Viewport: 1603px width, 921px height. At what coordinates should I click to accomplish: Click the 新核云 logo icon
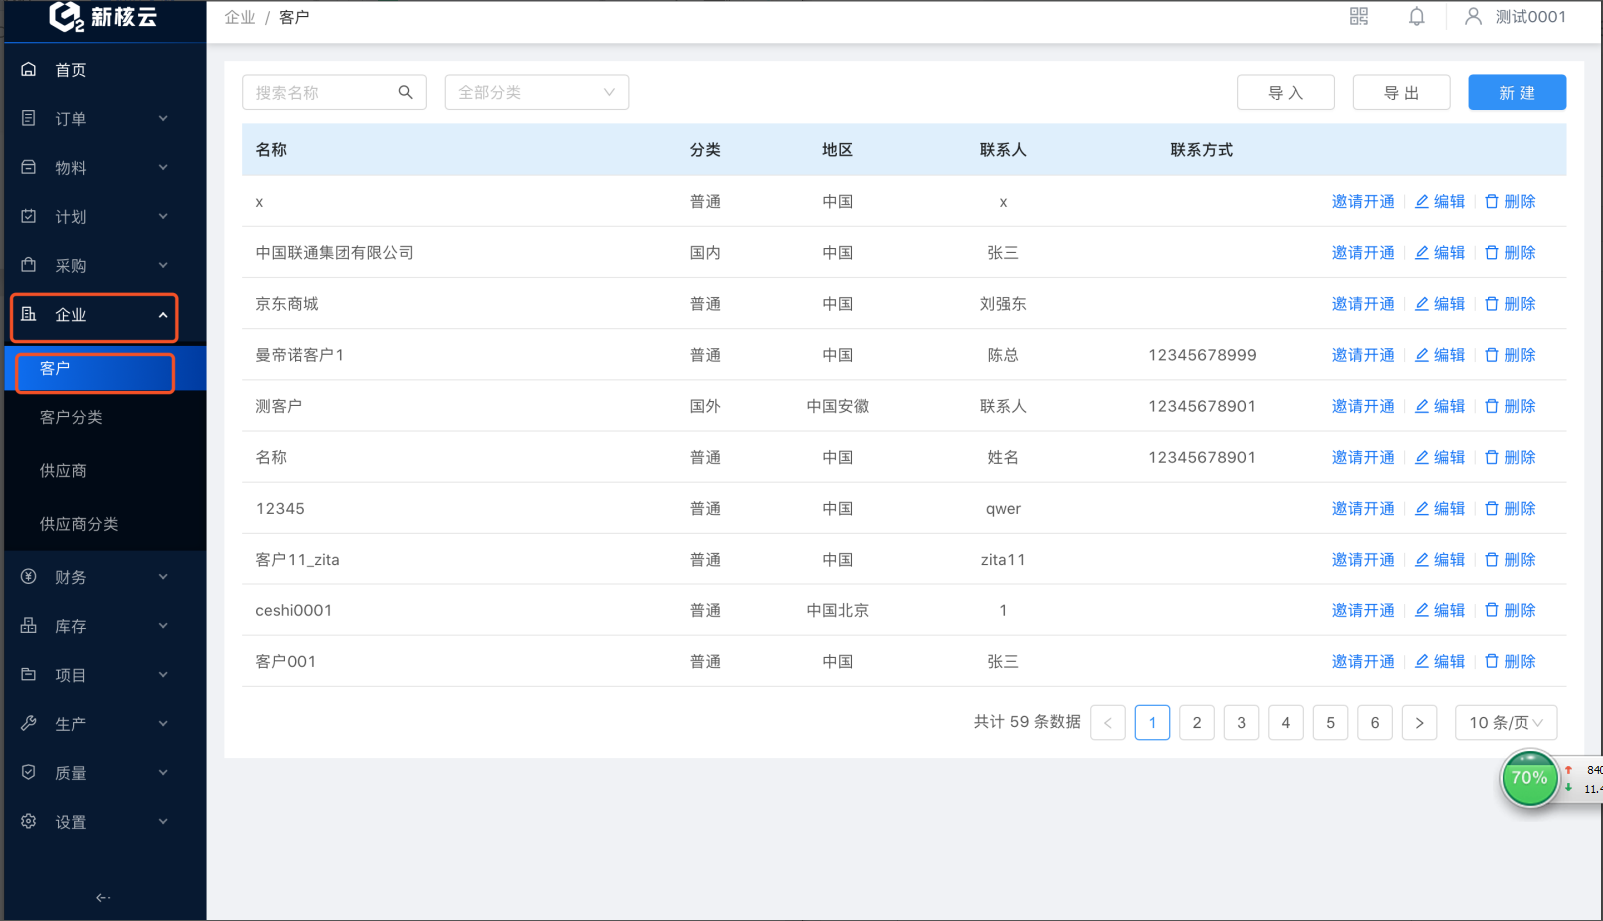tap(65, 16)
